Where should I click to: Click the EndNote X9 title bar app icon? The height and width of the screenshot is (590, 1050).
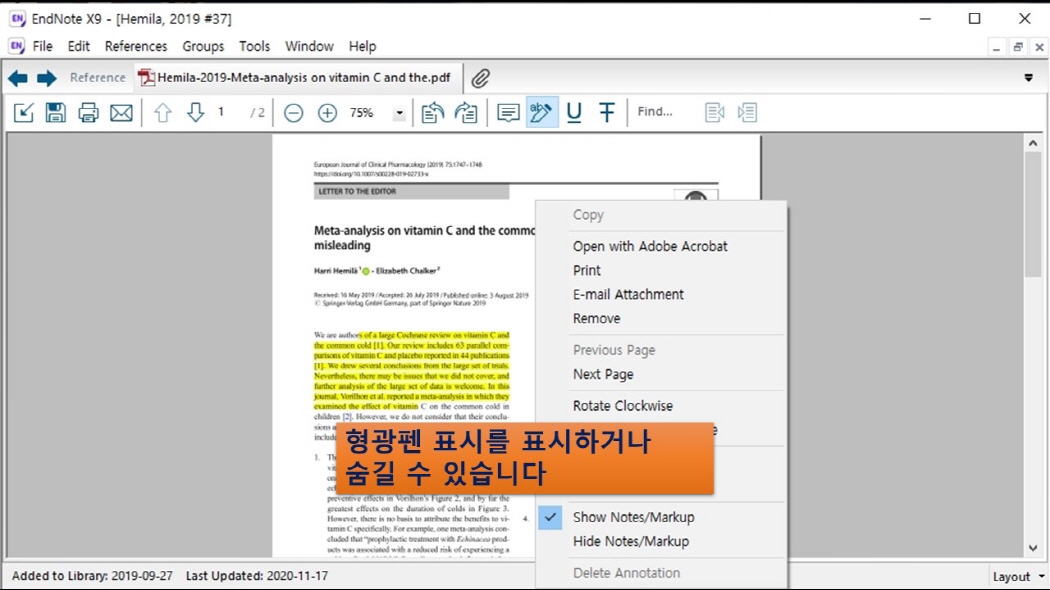[x=17, y=19]
